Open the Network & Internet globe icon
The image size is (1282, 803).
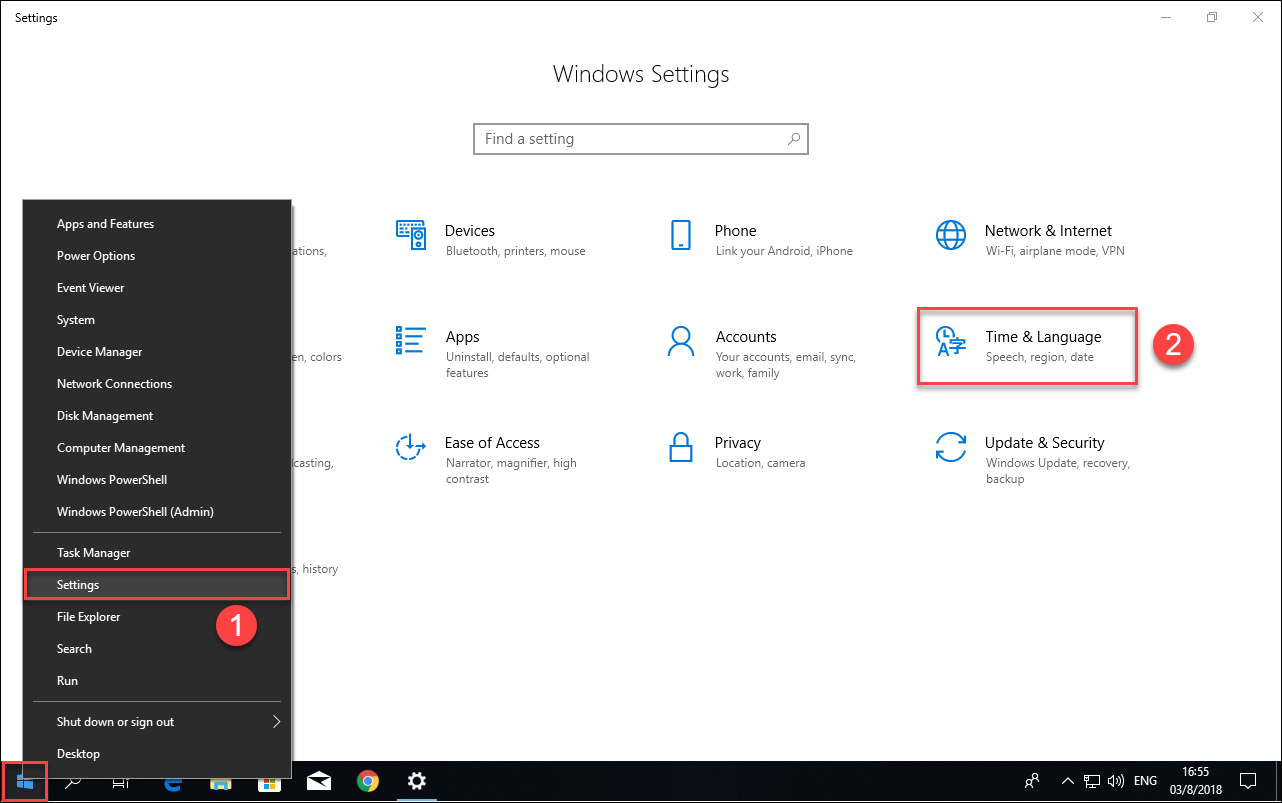(951, 236)
